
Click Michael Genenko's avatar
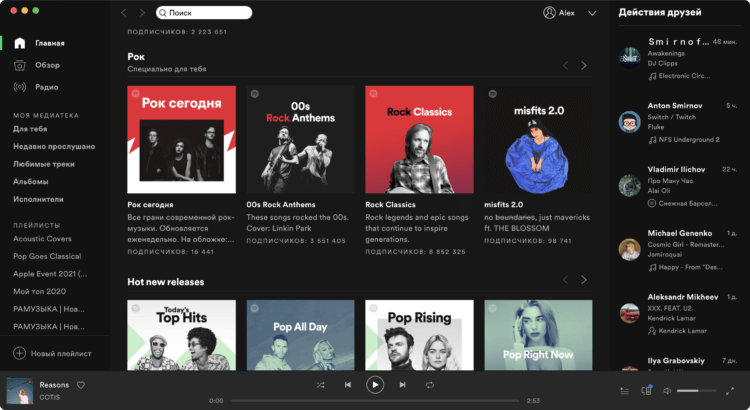(629, 249)
